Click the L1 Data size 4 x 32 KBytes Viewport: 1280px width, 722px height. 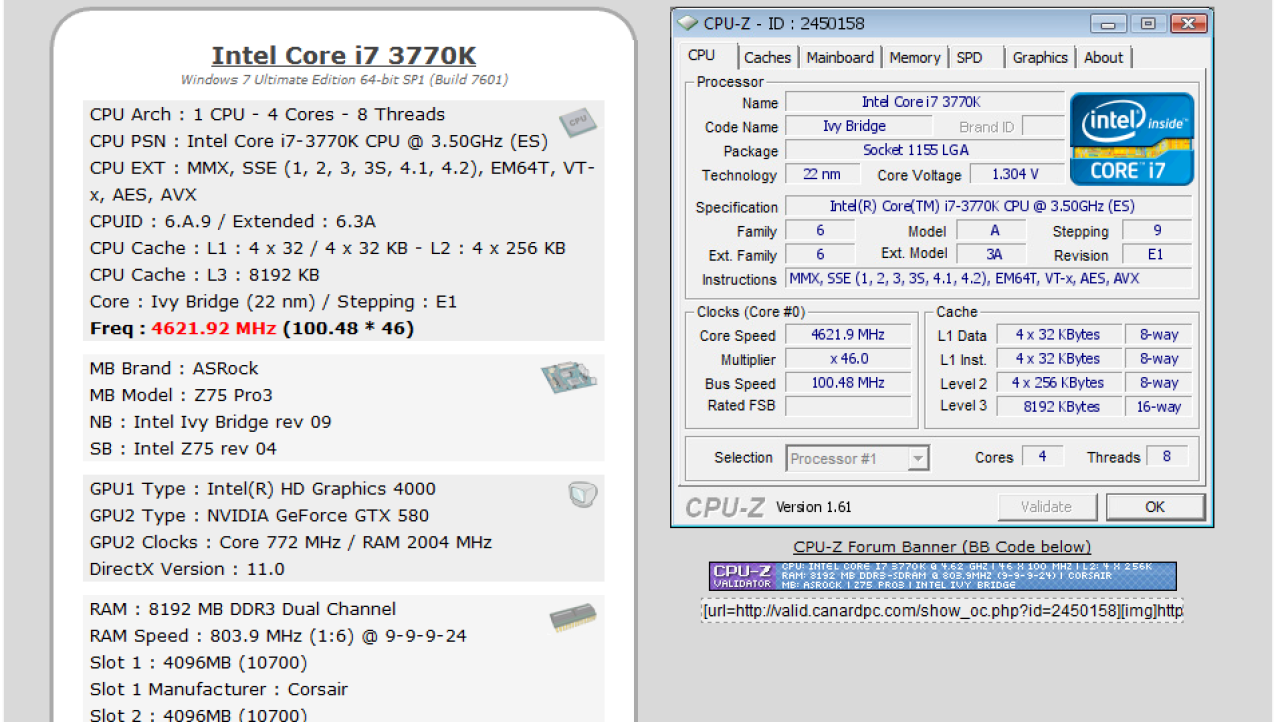tap(1057, 335)
